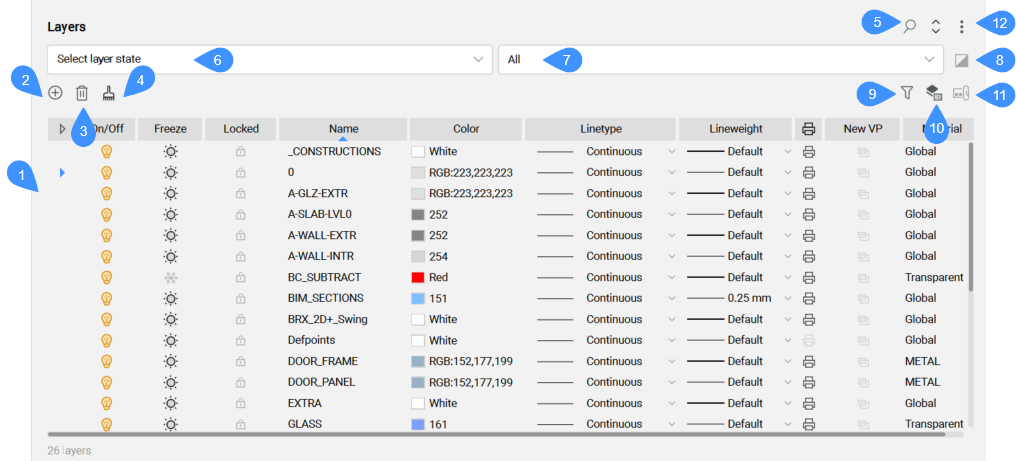Open the three-dot panel options menu
This screenshot has width=1016, height=461.
[962, 27]
